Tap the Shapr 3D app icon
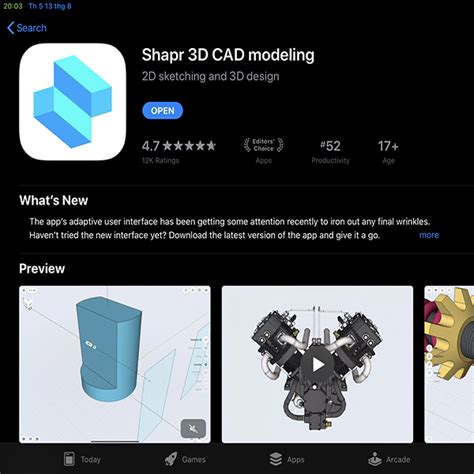The width and height of the screenshot is (474, 474). 73,102
